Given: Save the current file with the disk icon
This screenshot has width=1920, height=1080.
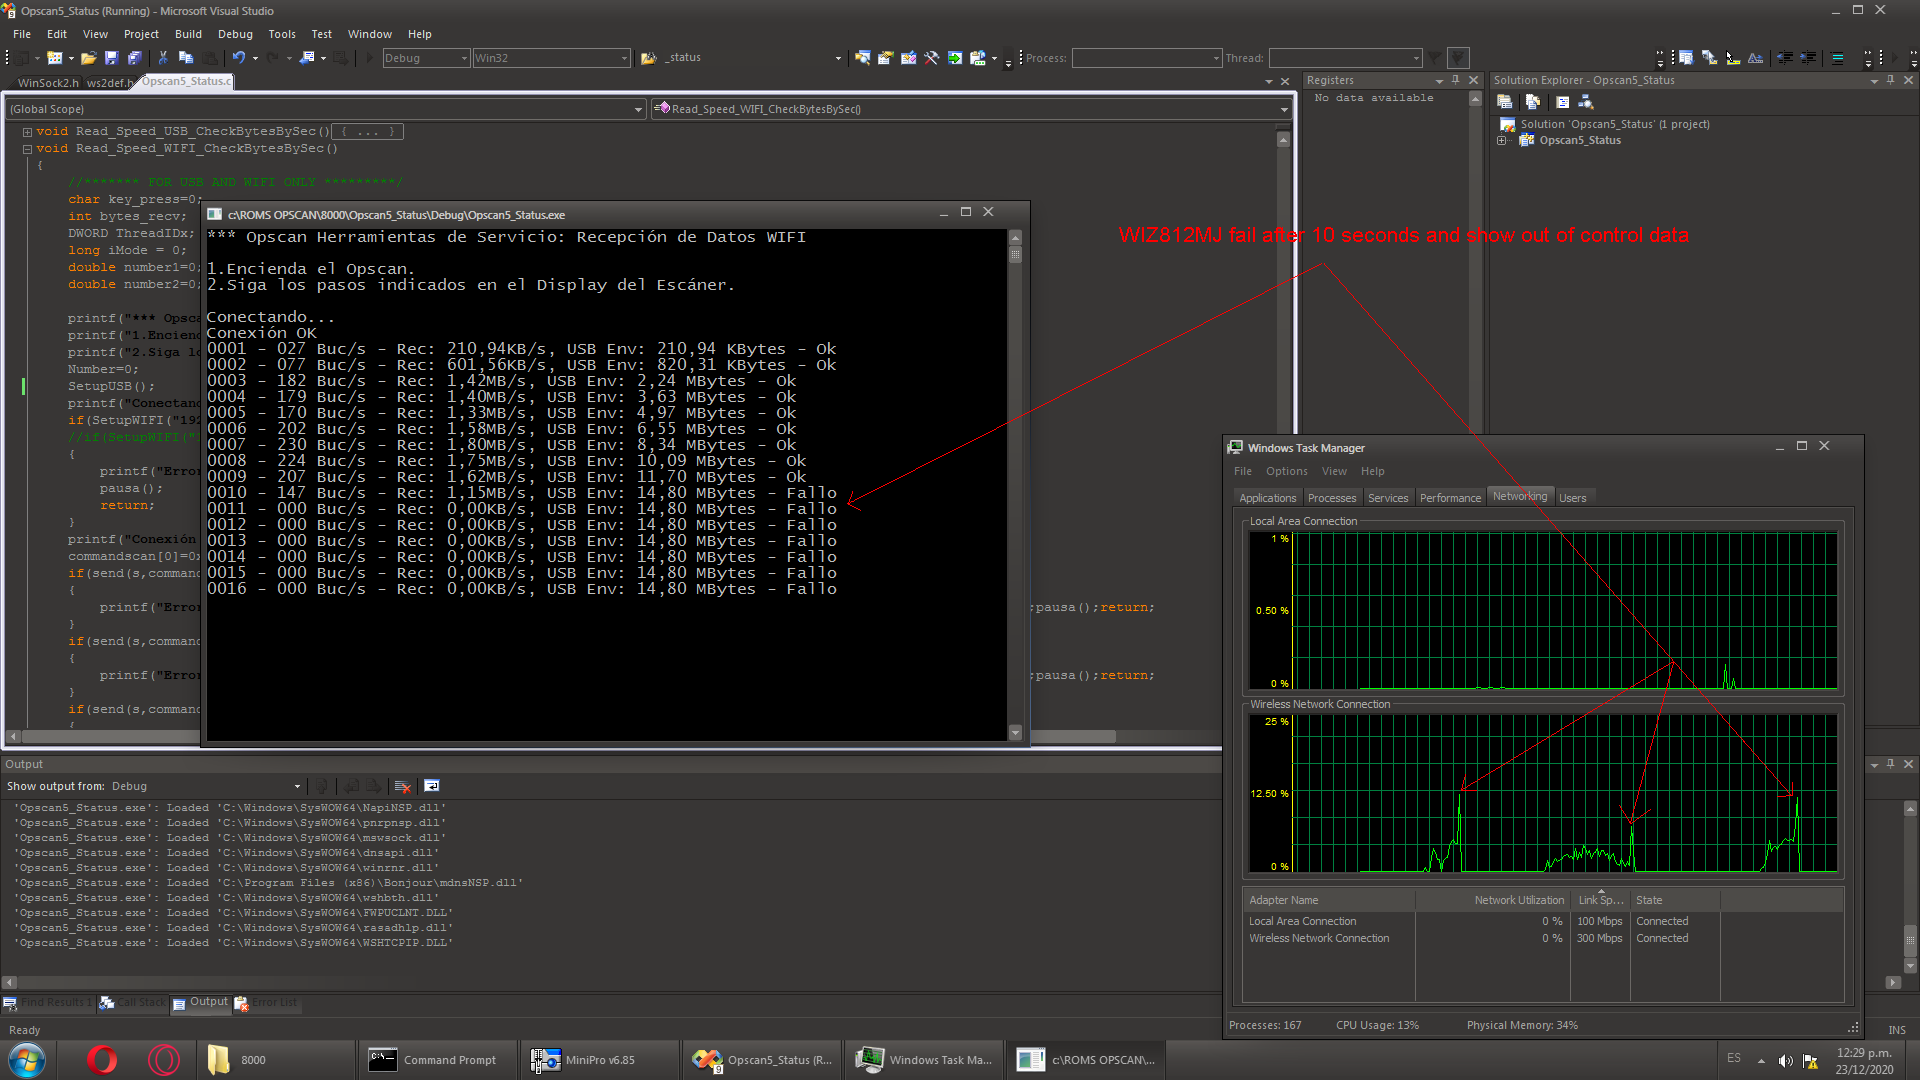Looking at the screenshot, I should point(111,58).
